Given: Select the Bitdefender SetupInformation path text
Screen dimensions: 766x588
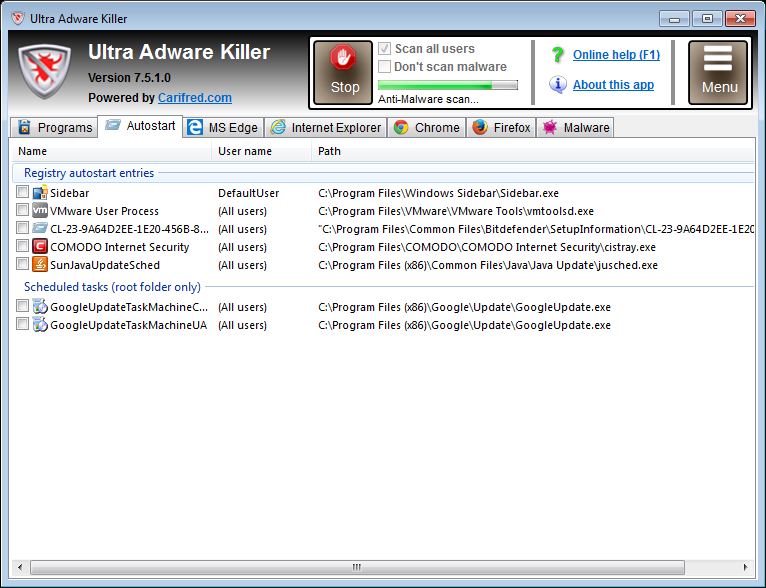Looking at the screenshot, I should point(536,229).
